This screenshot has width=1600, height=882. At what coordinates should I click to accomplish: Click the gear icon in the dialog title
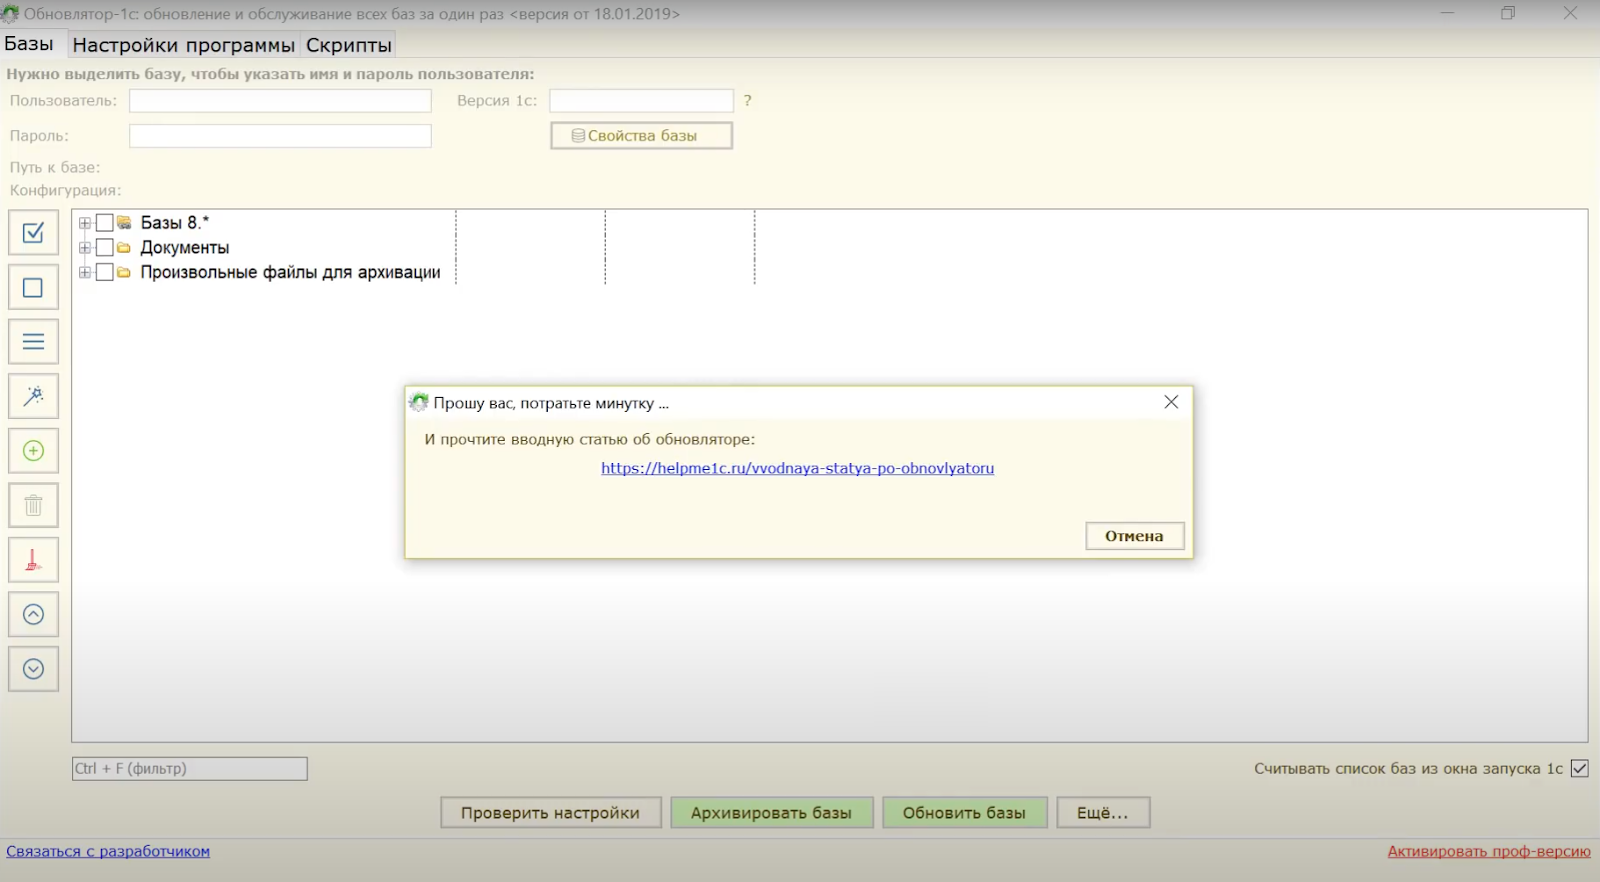click(x=419, y=402)
